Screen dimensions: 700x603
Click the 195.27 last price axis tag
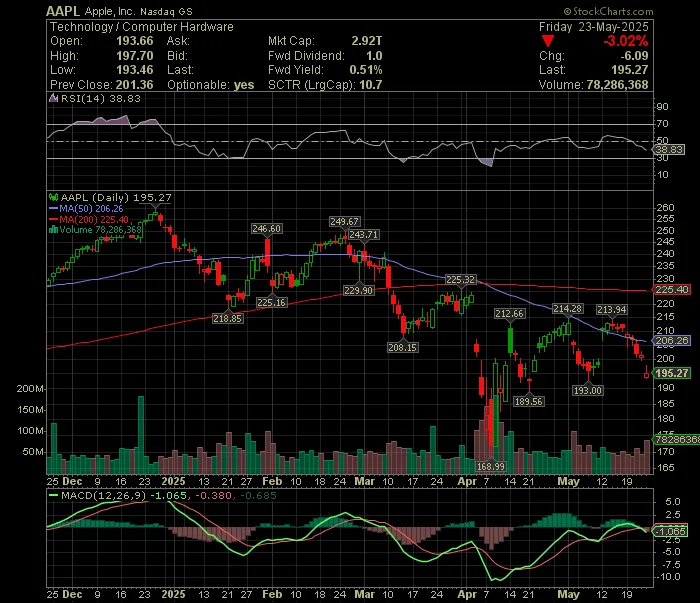click(672, 373)
